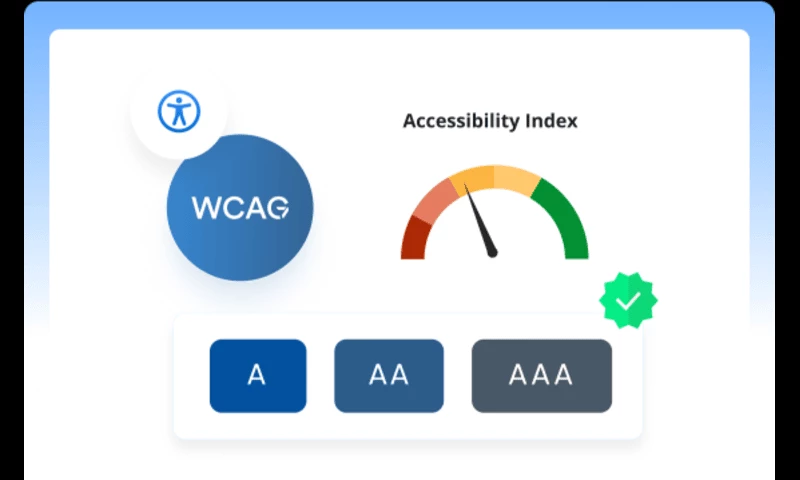Choose the AA conformance level button
This screenshot has height=480, width=800.
(x=389, y=376)
